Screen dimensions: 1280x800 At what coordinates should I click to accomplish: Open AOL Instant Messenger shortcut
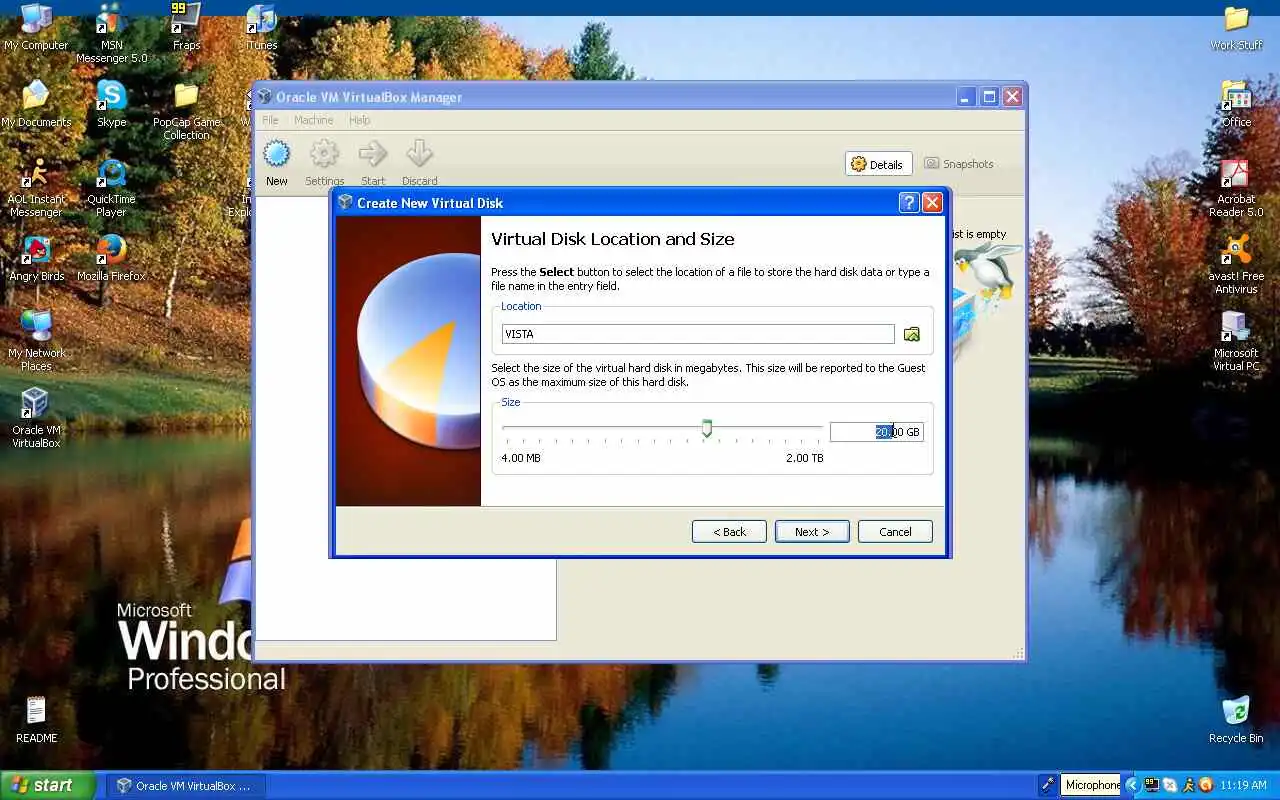tap(36, 187)
